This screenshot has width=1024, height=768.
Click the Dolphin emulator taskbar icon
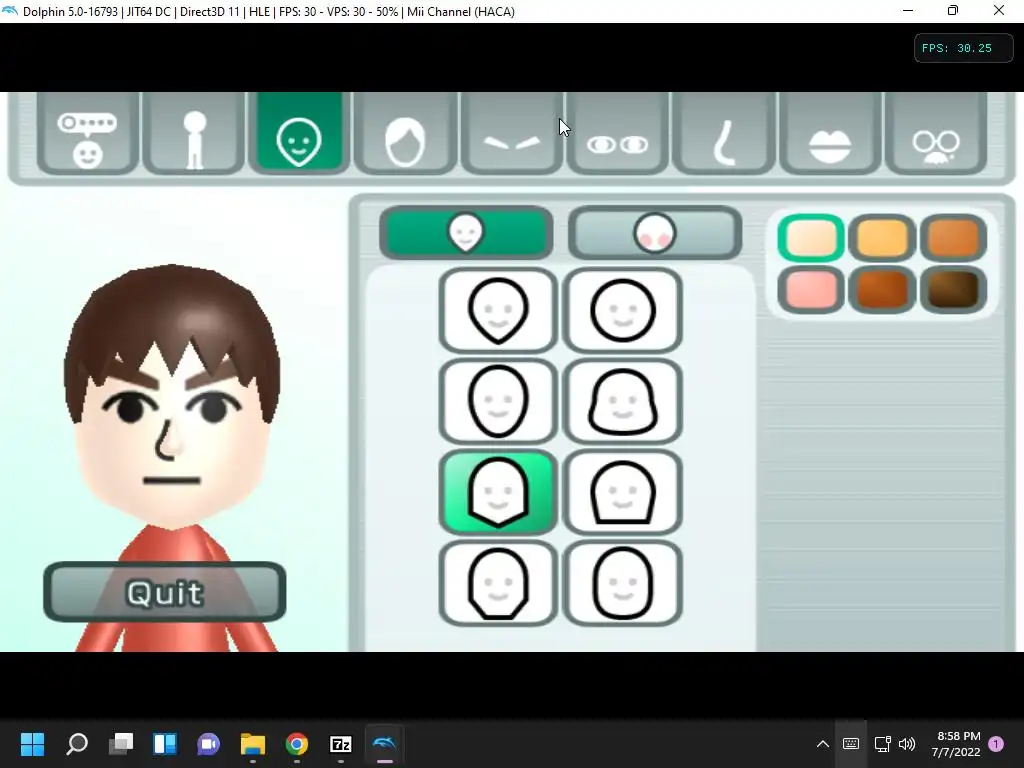[385, 744]
